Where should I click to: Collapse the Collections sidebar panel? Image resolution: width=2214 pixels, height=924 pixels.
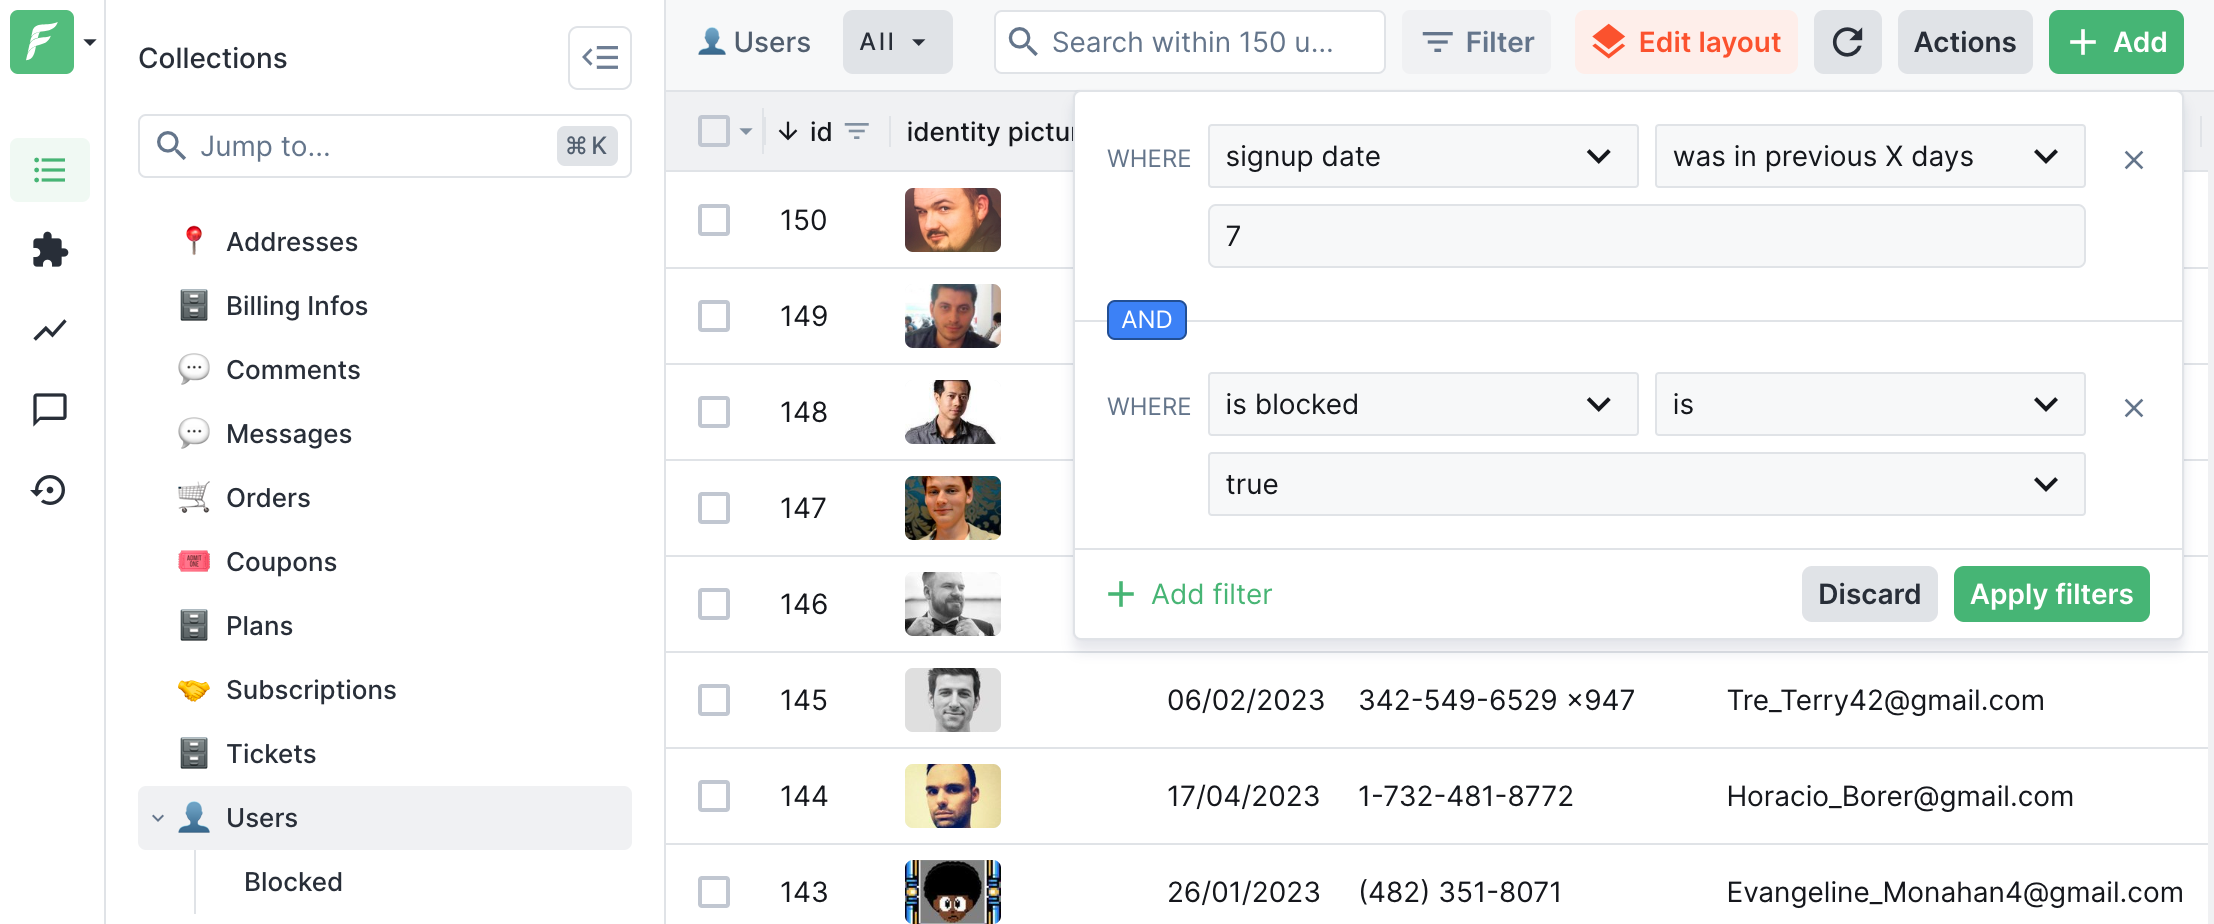(599, 58)
